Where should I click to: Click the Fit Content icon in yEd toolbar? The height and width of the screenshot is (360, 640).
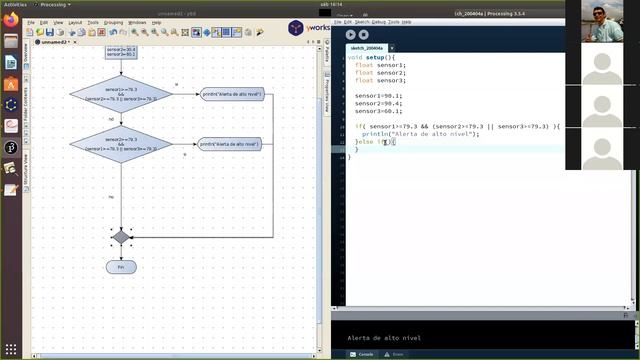click(185, 32)
